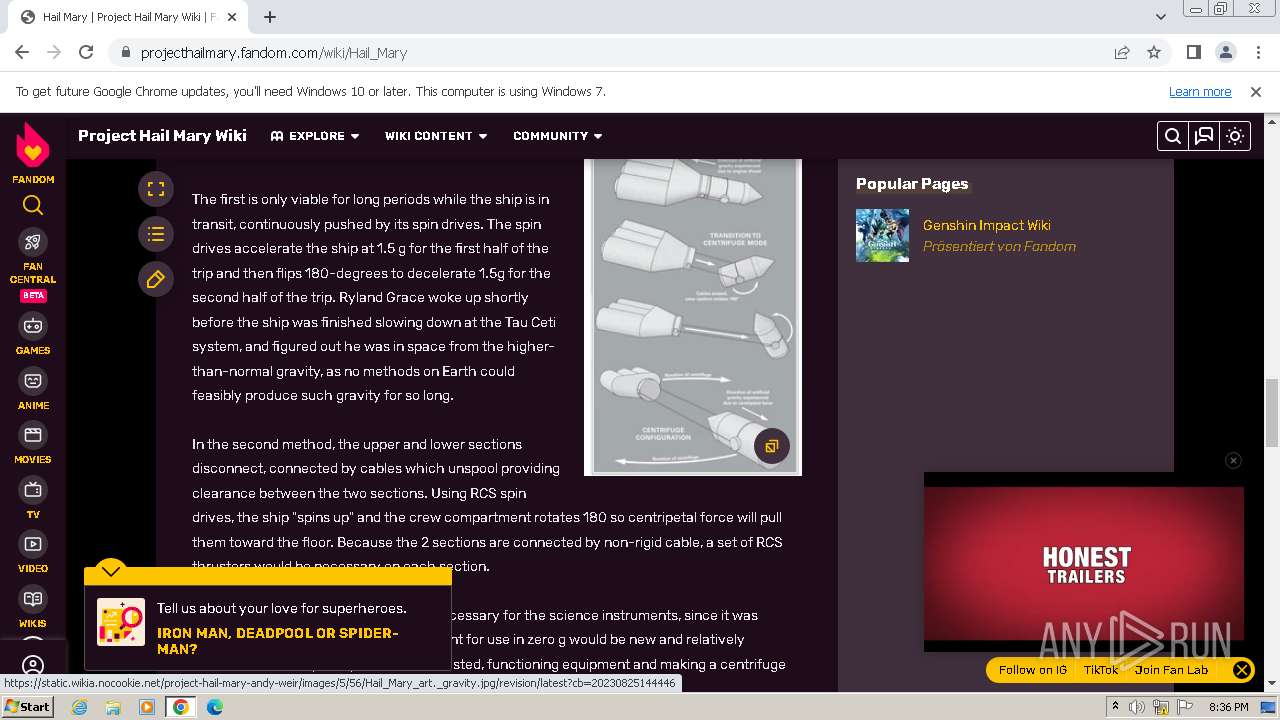Open Microsoft Edge from taskbar
This screenshot has width=1280, height=720.
tap(215, 707)
